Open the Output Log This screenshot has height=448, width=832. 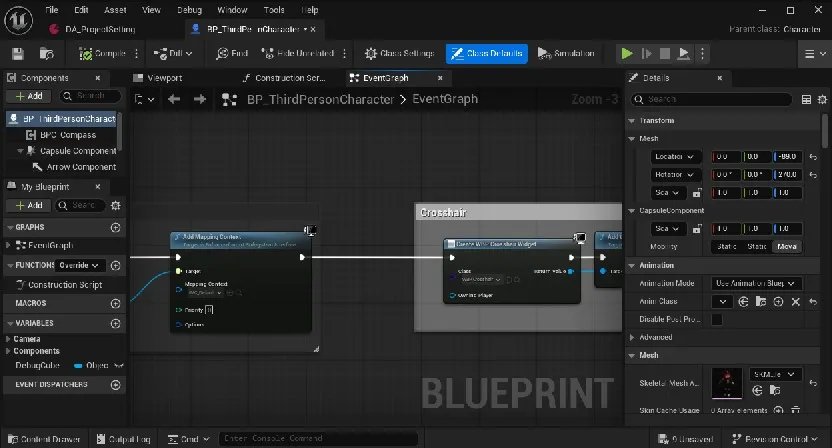tap(124, 439)
